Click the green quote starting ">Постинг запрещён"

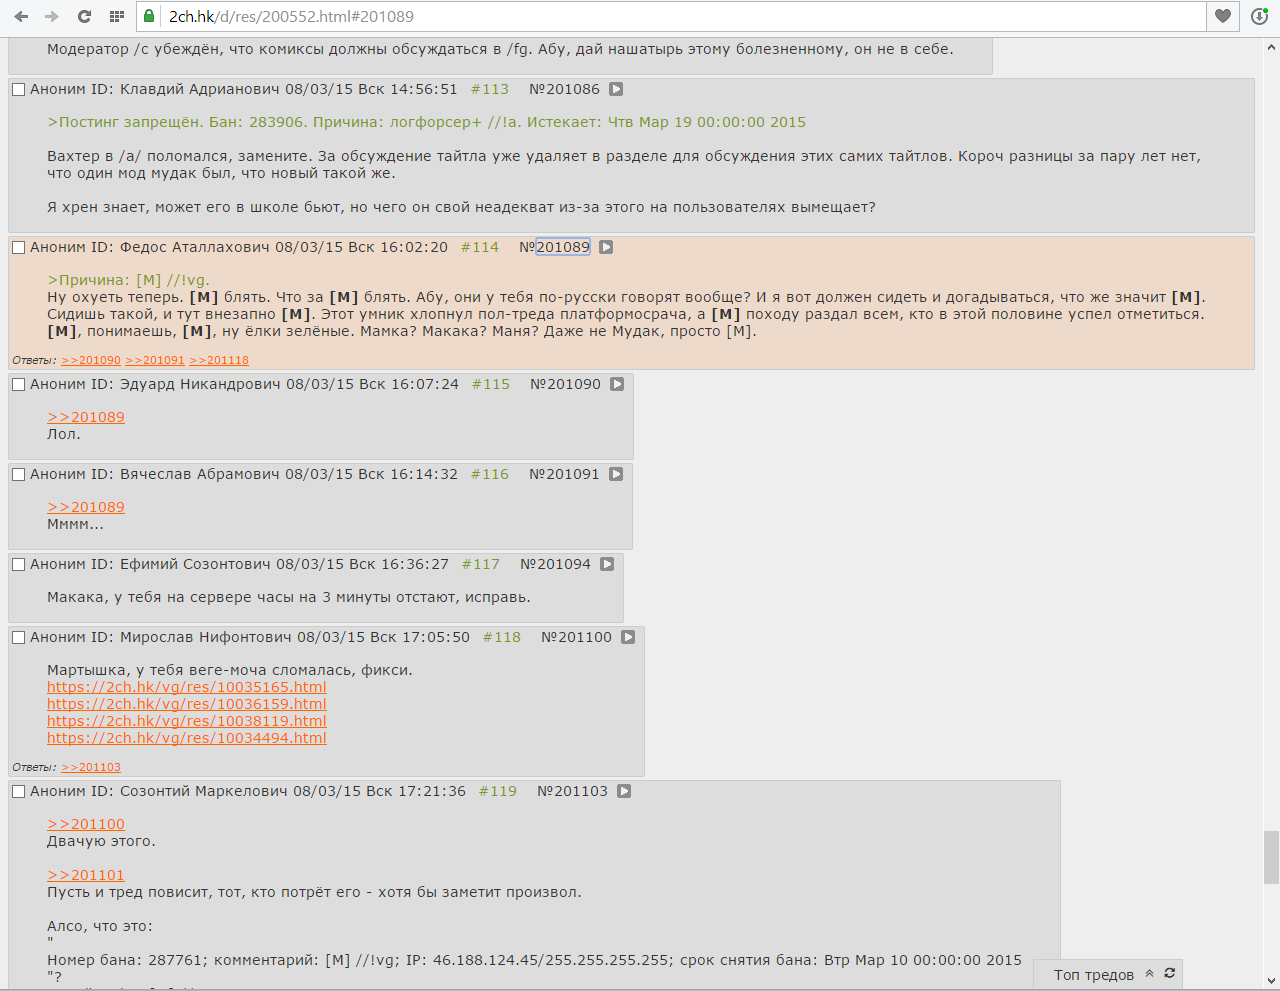(x=426, y=122)
